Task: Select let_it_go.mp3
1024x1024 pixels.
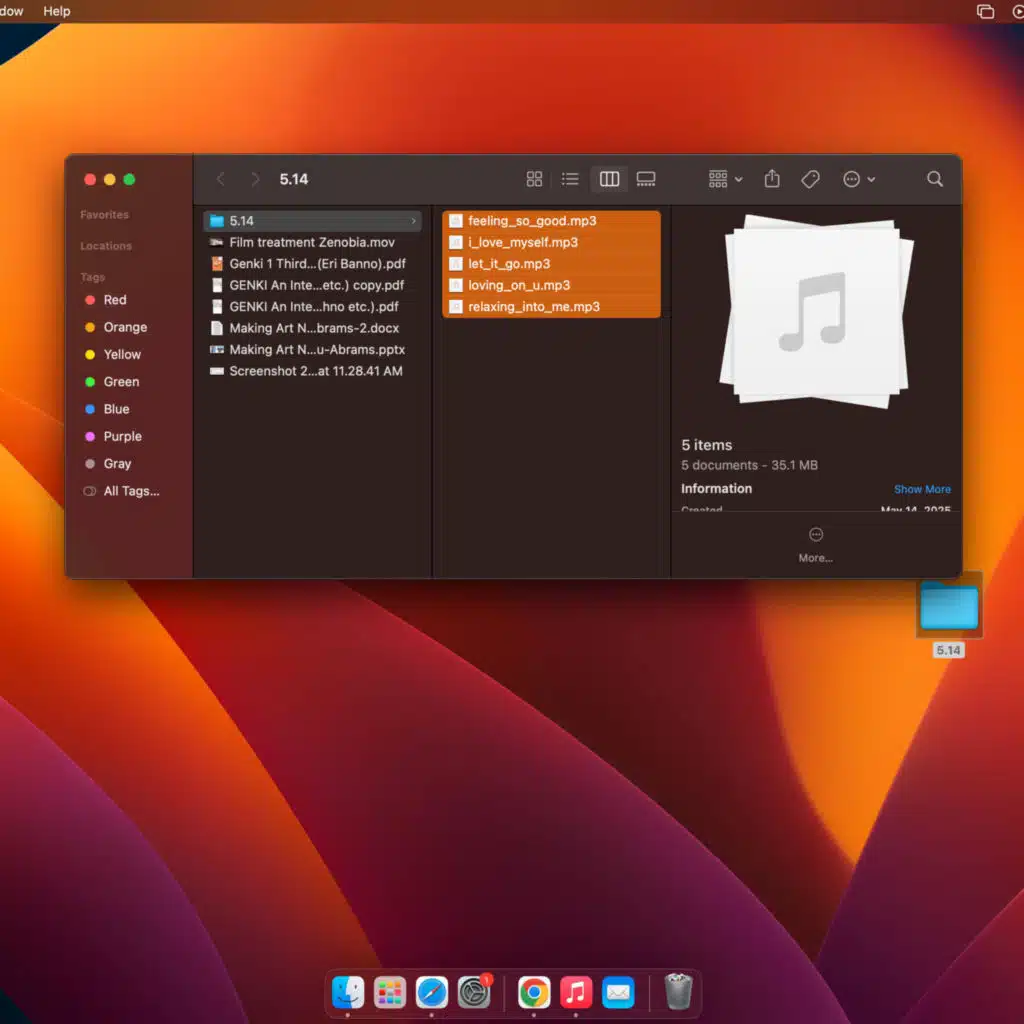Action: click(x=551, y=264)
